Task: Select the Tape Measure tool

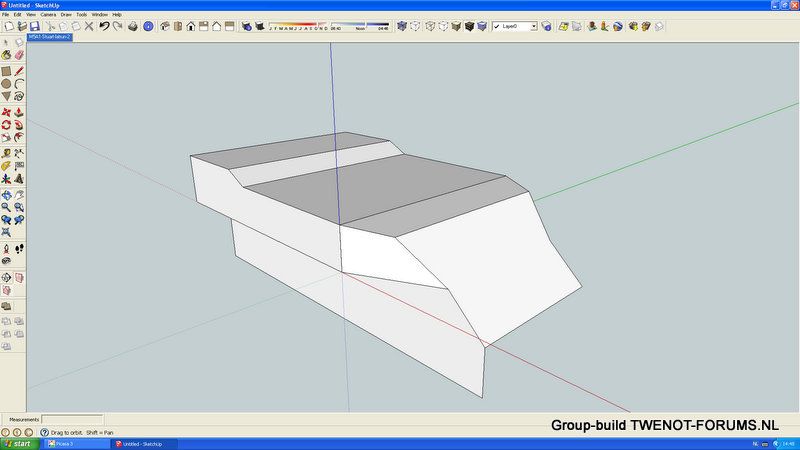Action: [x=6, y=154]
